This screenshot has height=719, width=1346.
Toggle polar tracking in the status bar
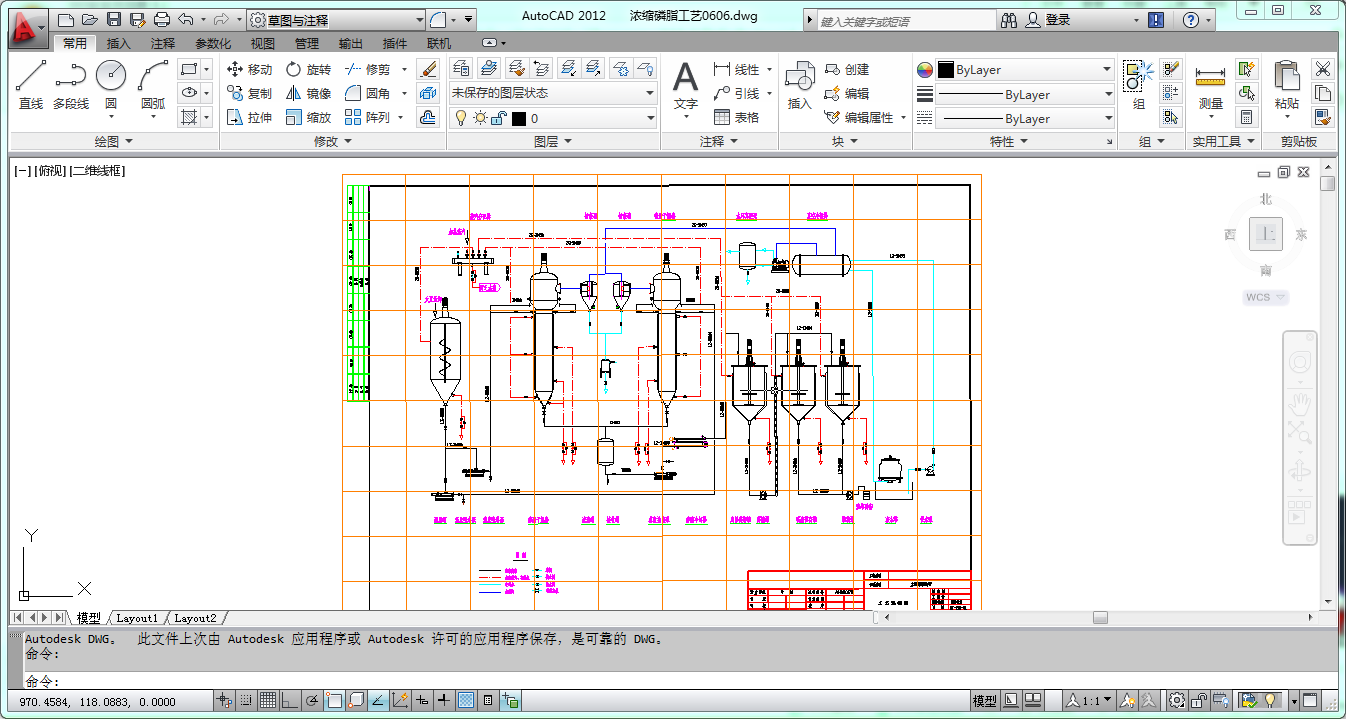point(312,700)
